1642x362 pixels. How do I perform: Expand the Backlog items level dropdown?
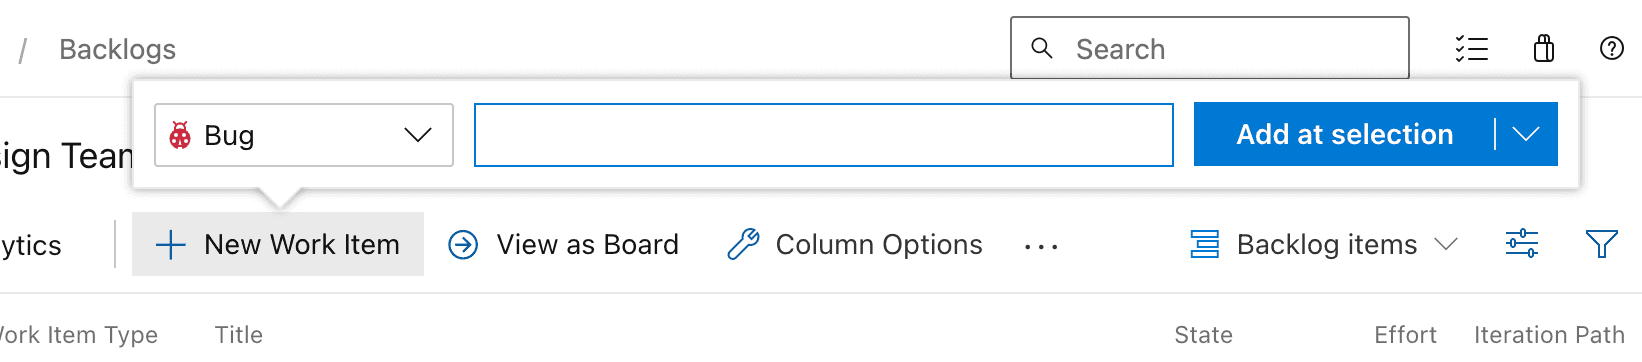1324,244
